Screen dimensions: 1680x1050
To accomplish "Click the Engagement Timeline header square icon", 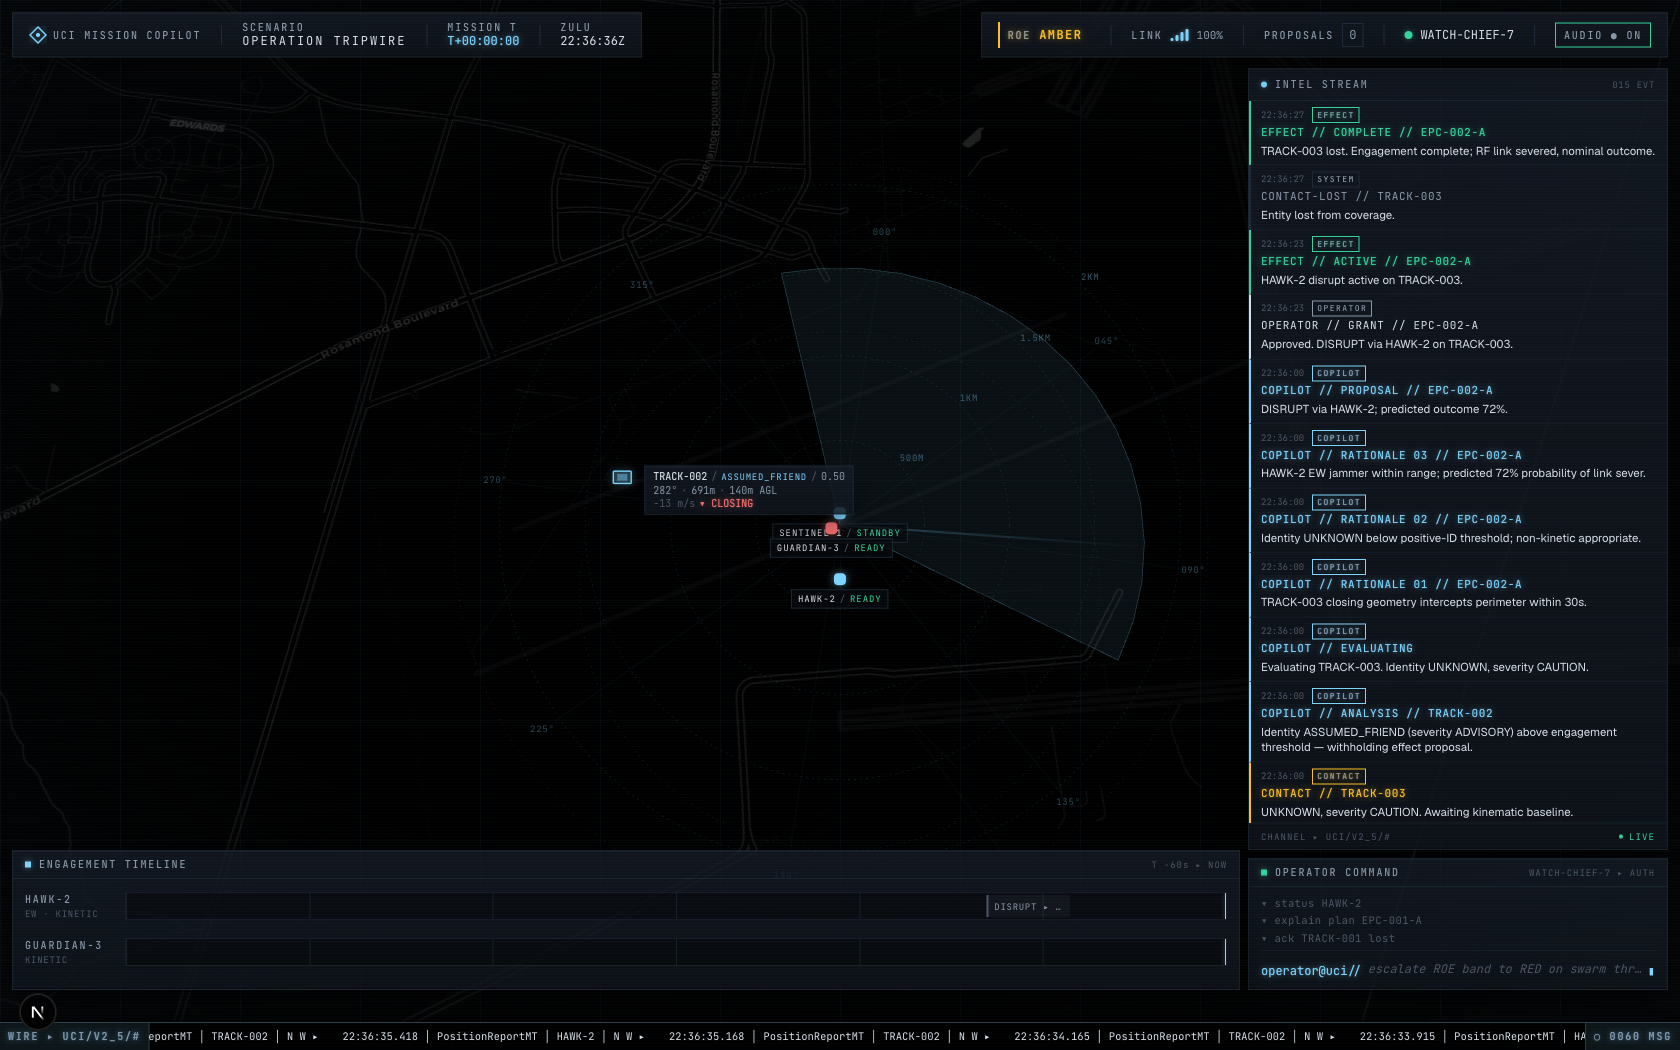I will [28, 864].
